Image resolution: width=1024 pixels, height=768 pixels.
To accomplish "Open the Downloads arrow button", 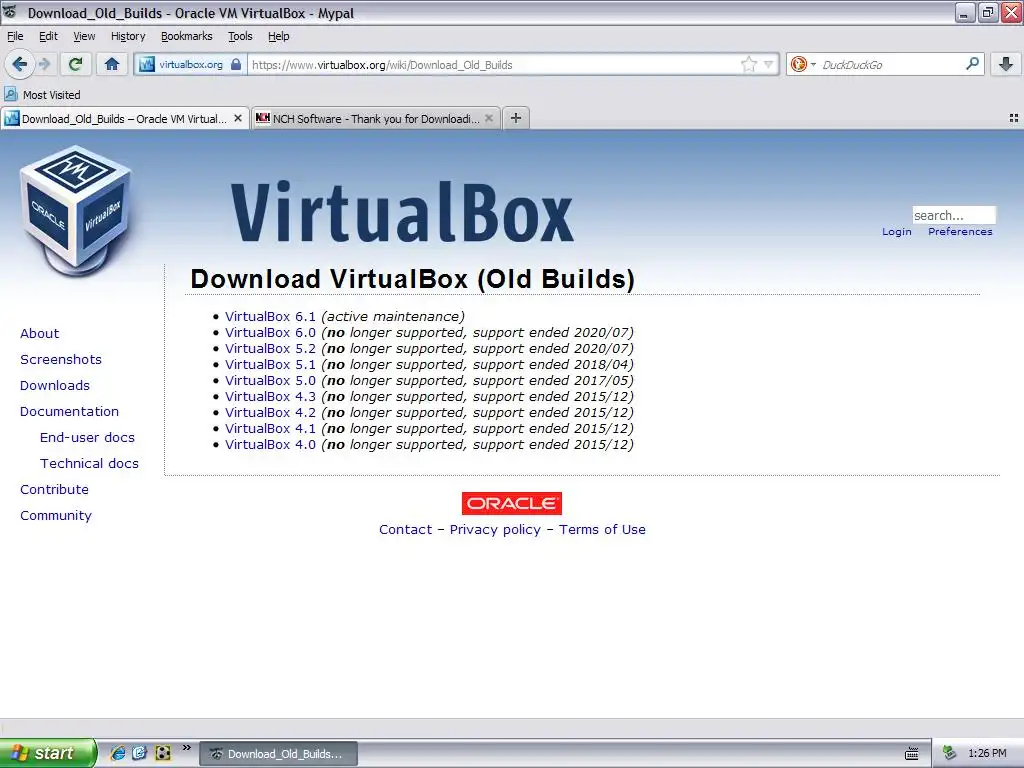I will (x=1006, y=64).
